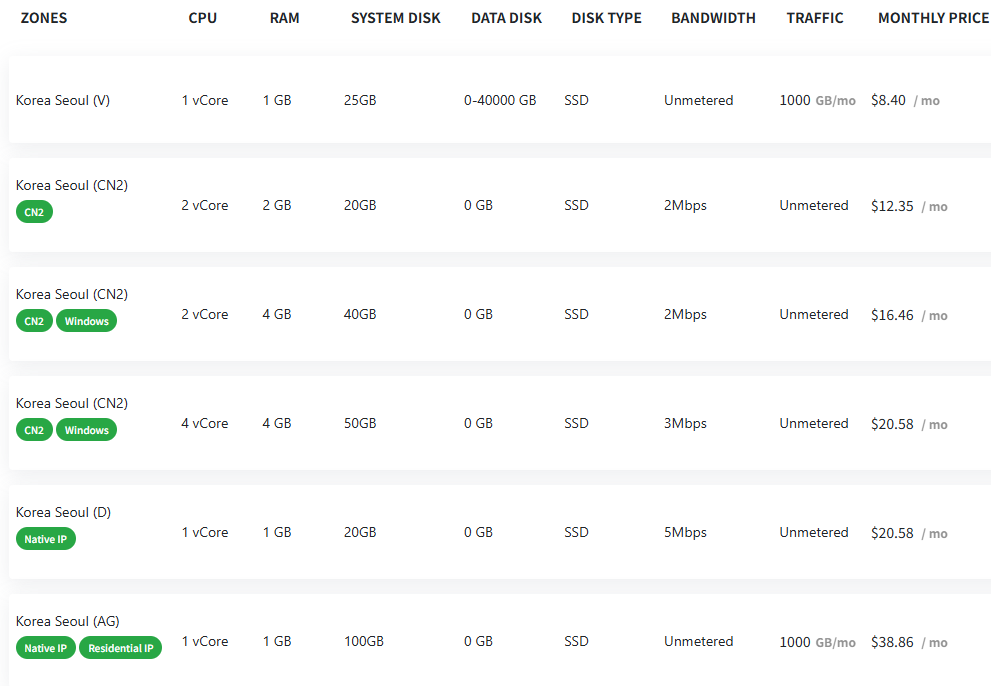The height and width of the screenshot is (686, 991).
Task: Select the Korea Seoul (V) zone name
Action: click(x=63, y=100)
